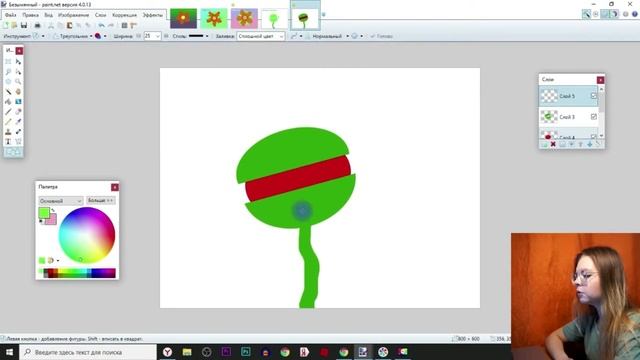Toggle the Colors window button

click(614, 14)
